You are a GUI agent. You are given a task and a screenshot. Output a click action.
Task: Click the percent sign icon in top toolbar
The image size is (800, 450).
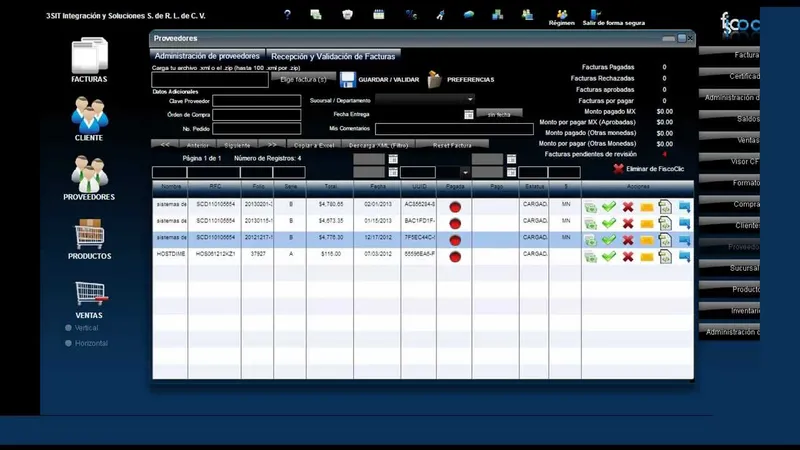click(x=411, y=15)
